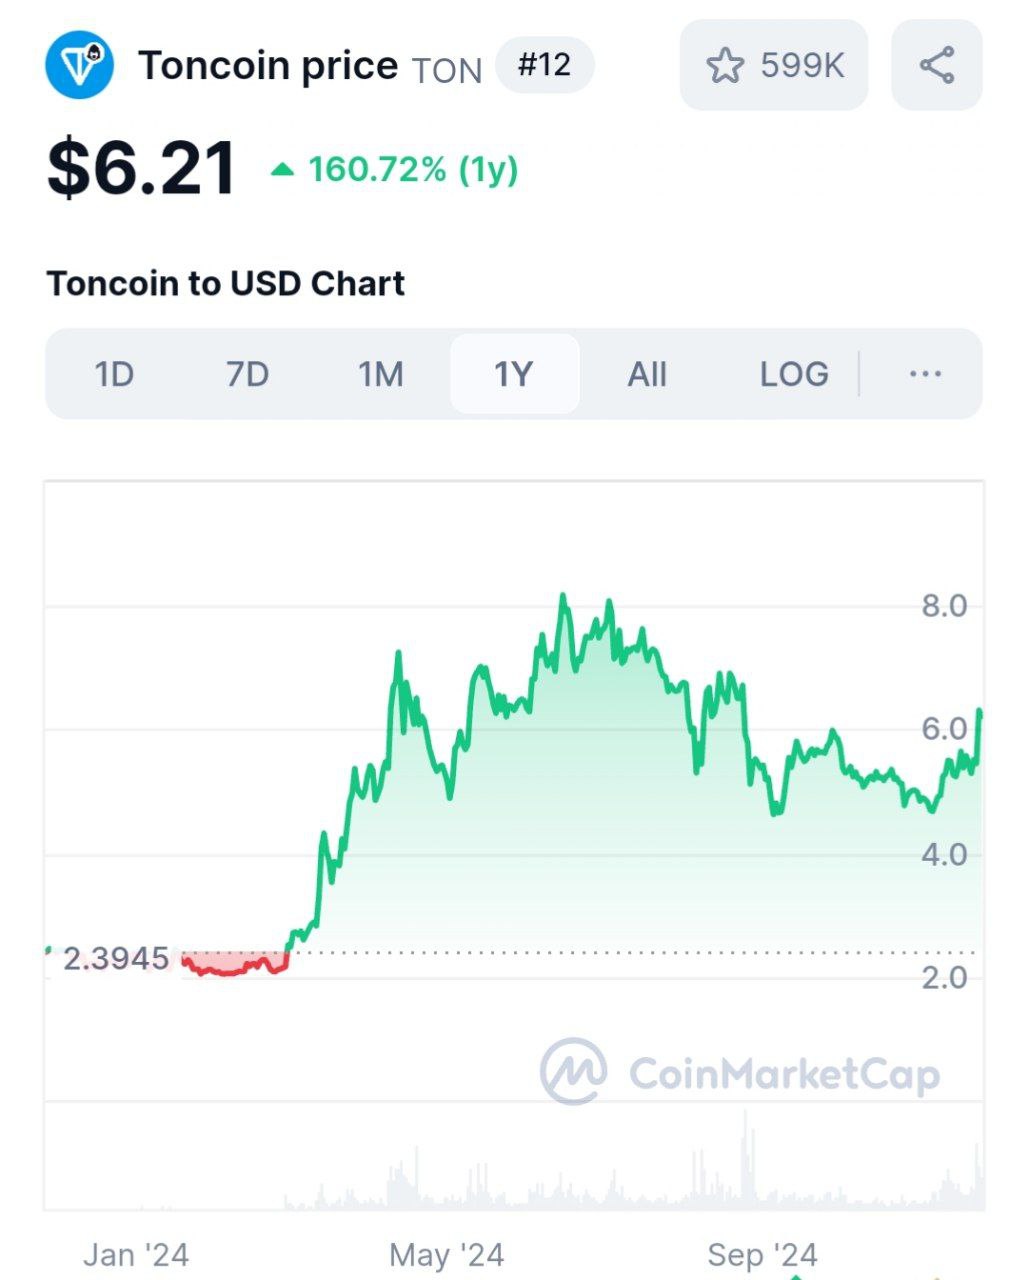Click the May '24 axis label

446,1254
